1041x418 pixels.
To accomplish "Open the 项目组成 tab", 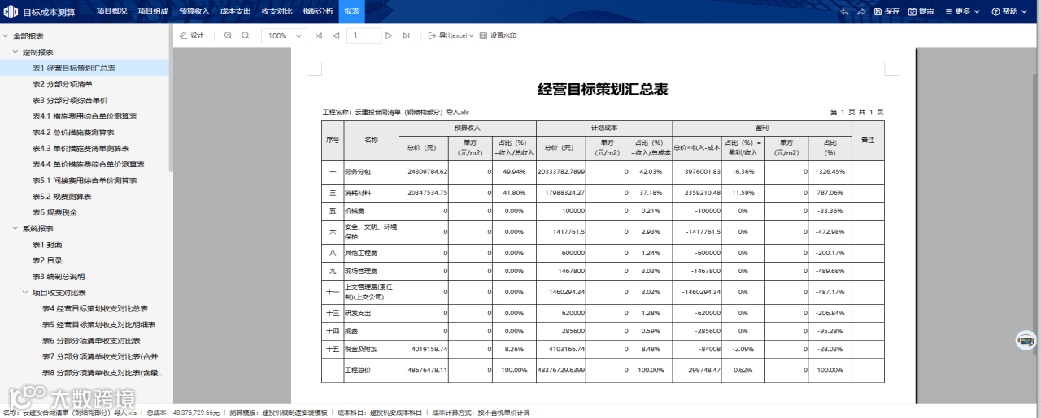I will click(151, 11).
